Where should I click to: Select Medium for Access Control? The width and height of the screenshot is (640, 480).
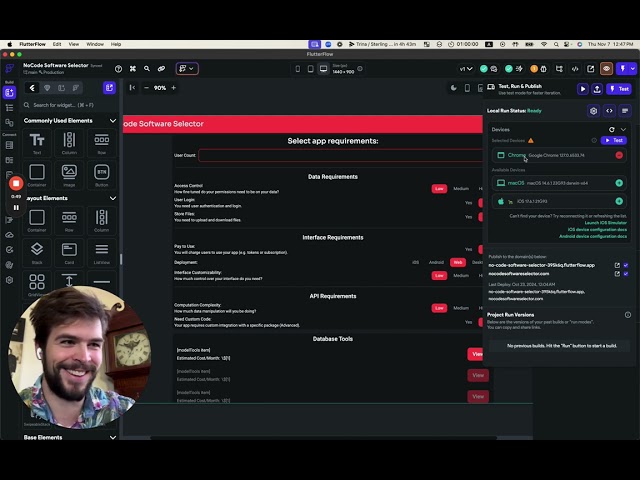pyautogui.click(x=461, y=189)
